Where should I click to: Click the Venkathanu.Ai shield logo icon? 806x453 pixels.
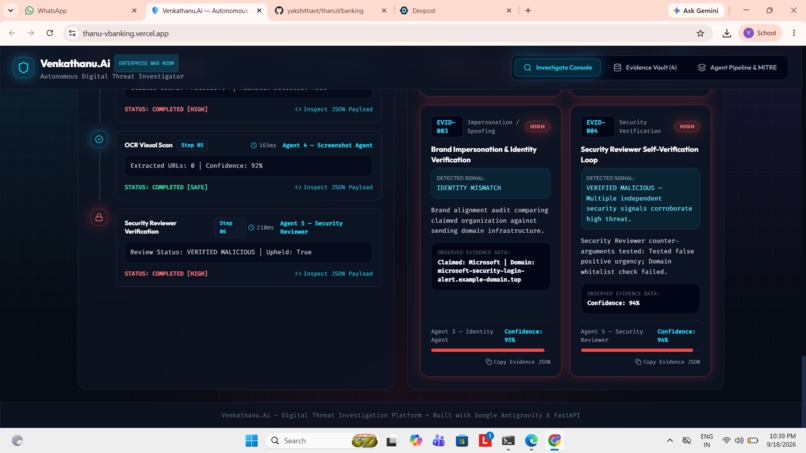point(23,67)
